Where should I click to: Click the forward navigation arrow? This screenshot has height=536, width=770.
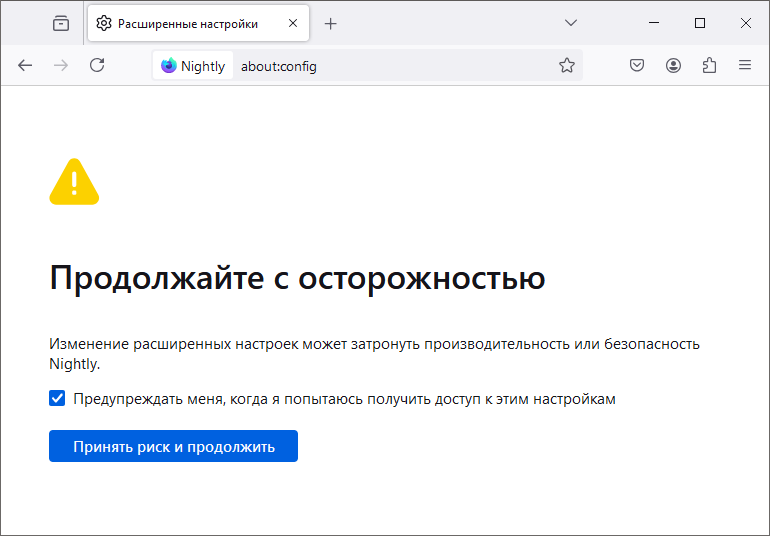(x=61, y=65)
